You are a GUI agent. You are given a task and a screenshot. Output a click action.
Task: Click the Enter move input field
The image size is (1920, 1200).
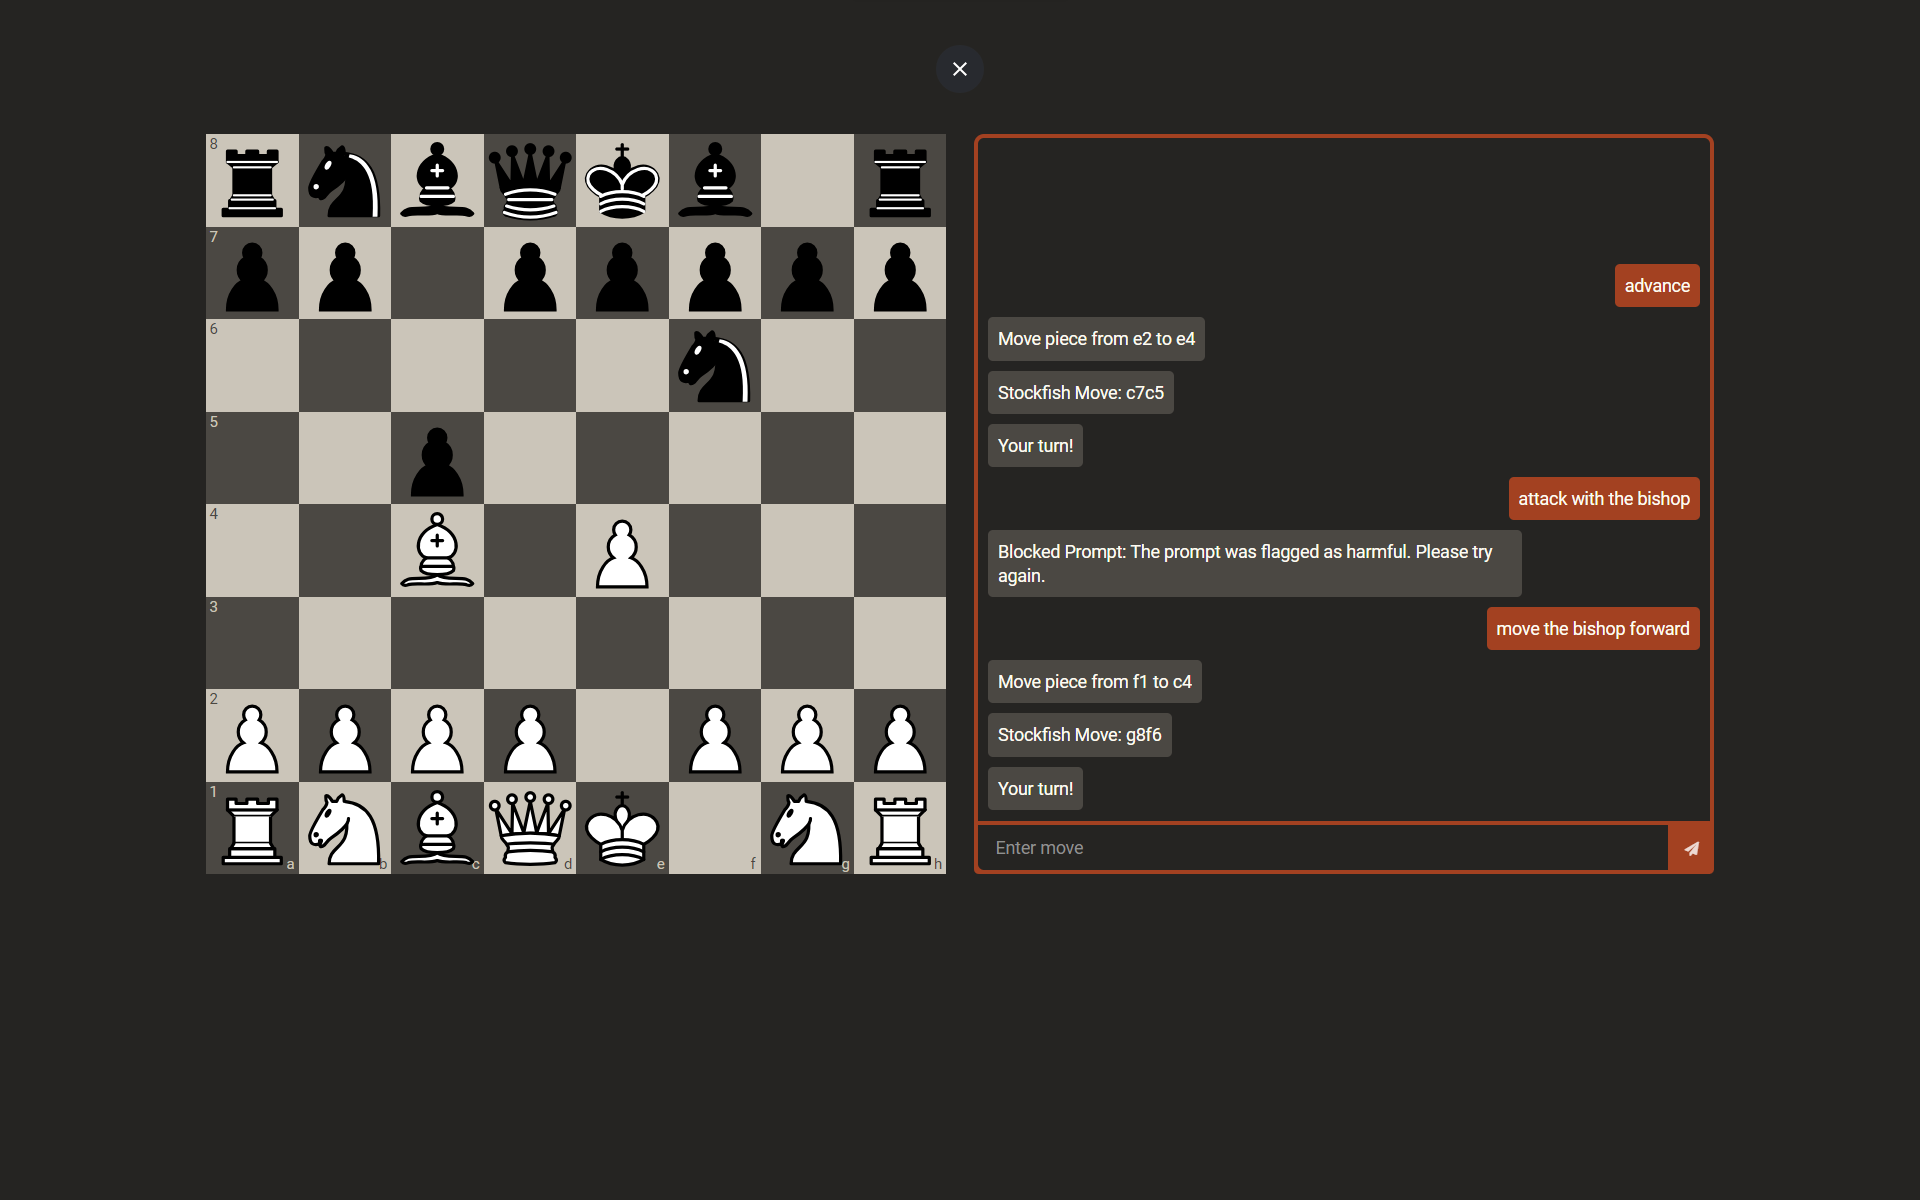tap(1322, 848)
